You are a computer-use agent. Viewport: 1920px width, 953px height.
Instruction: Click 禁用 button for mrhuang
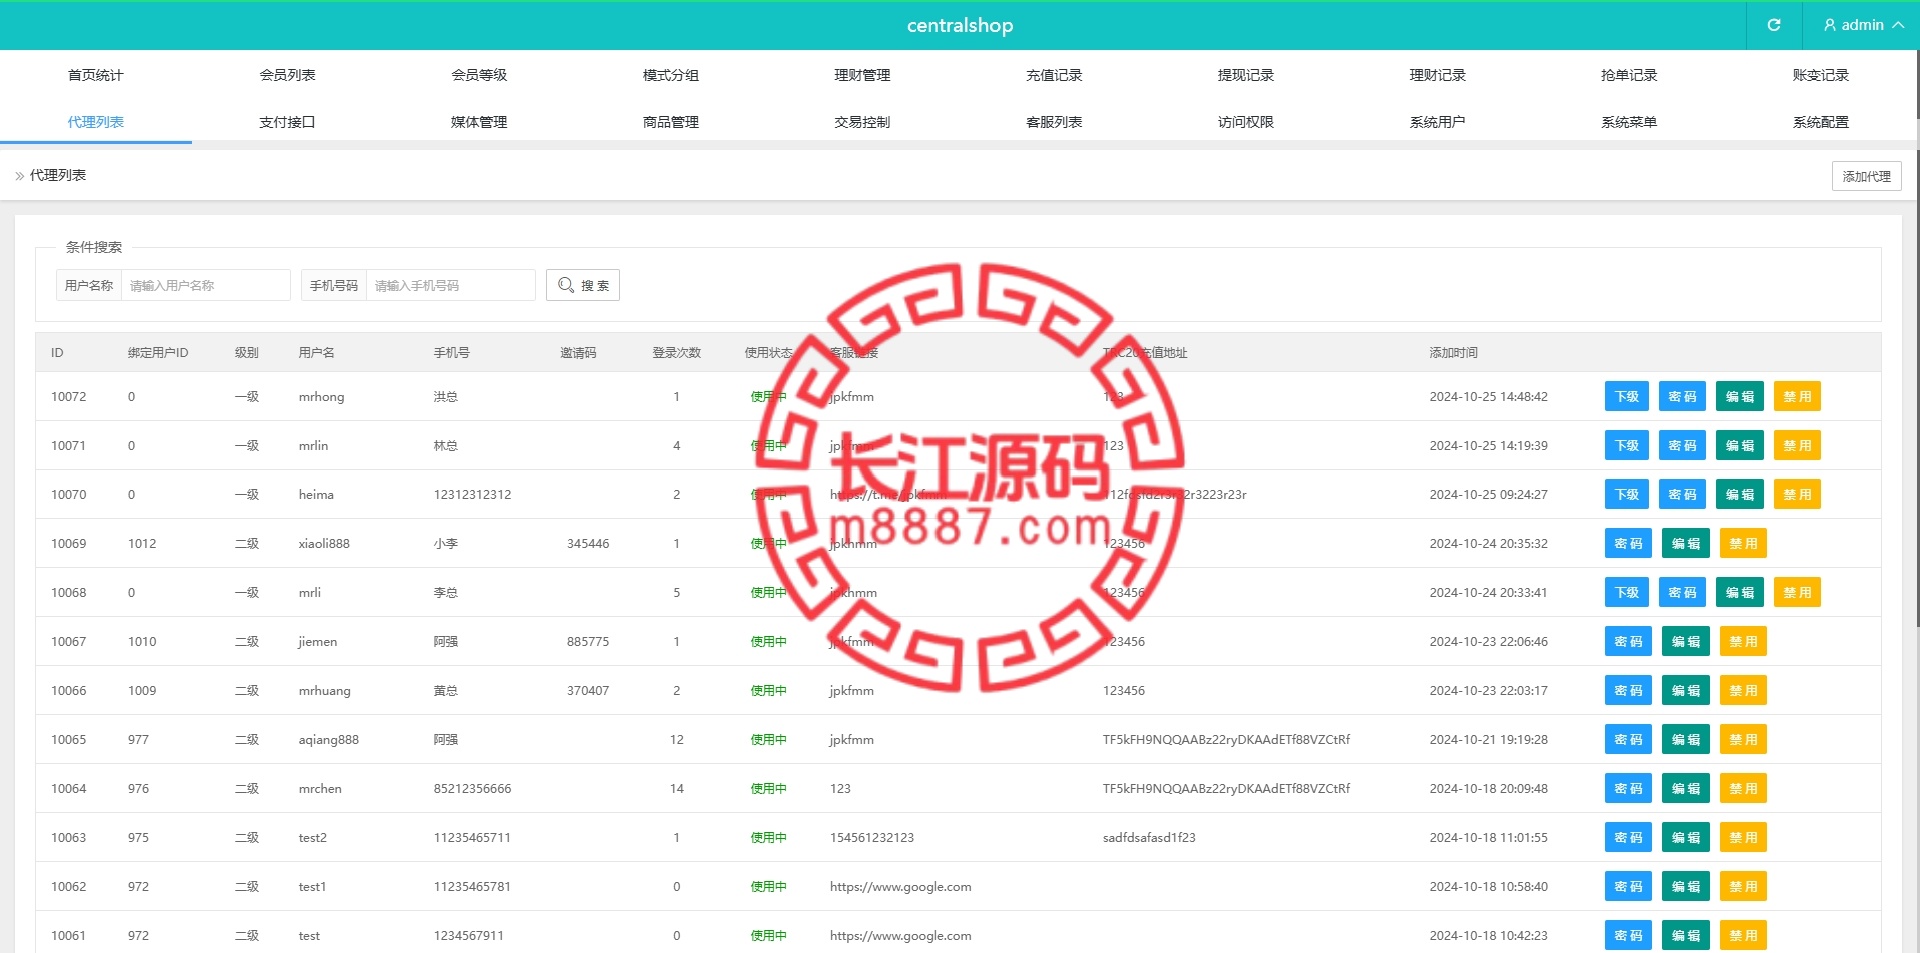[x=1743, y=690]
